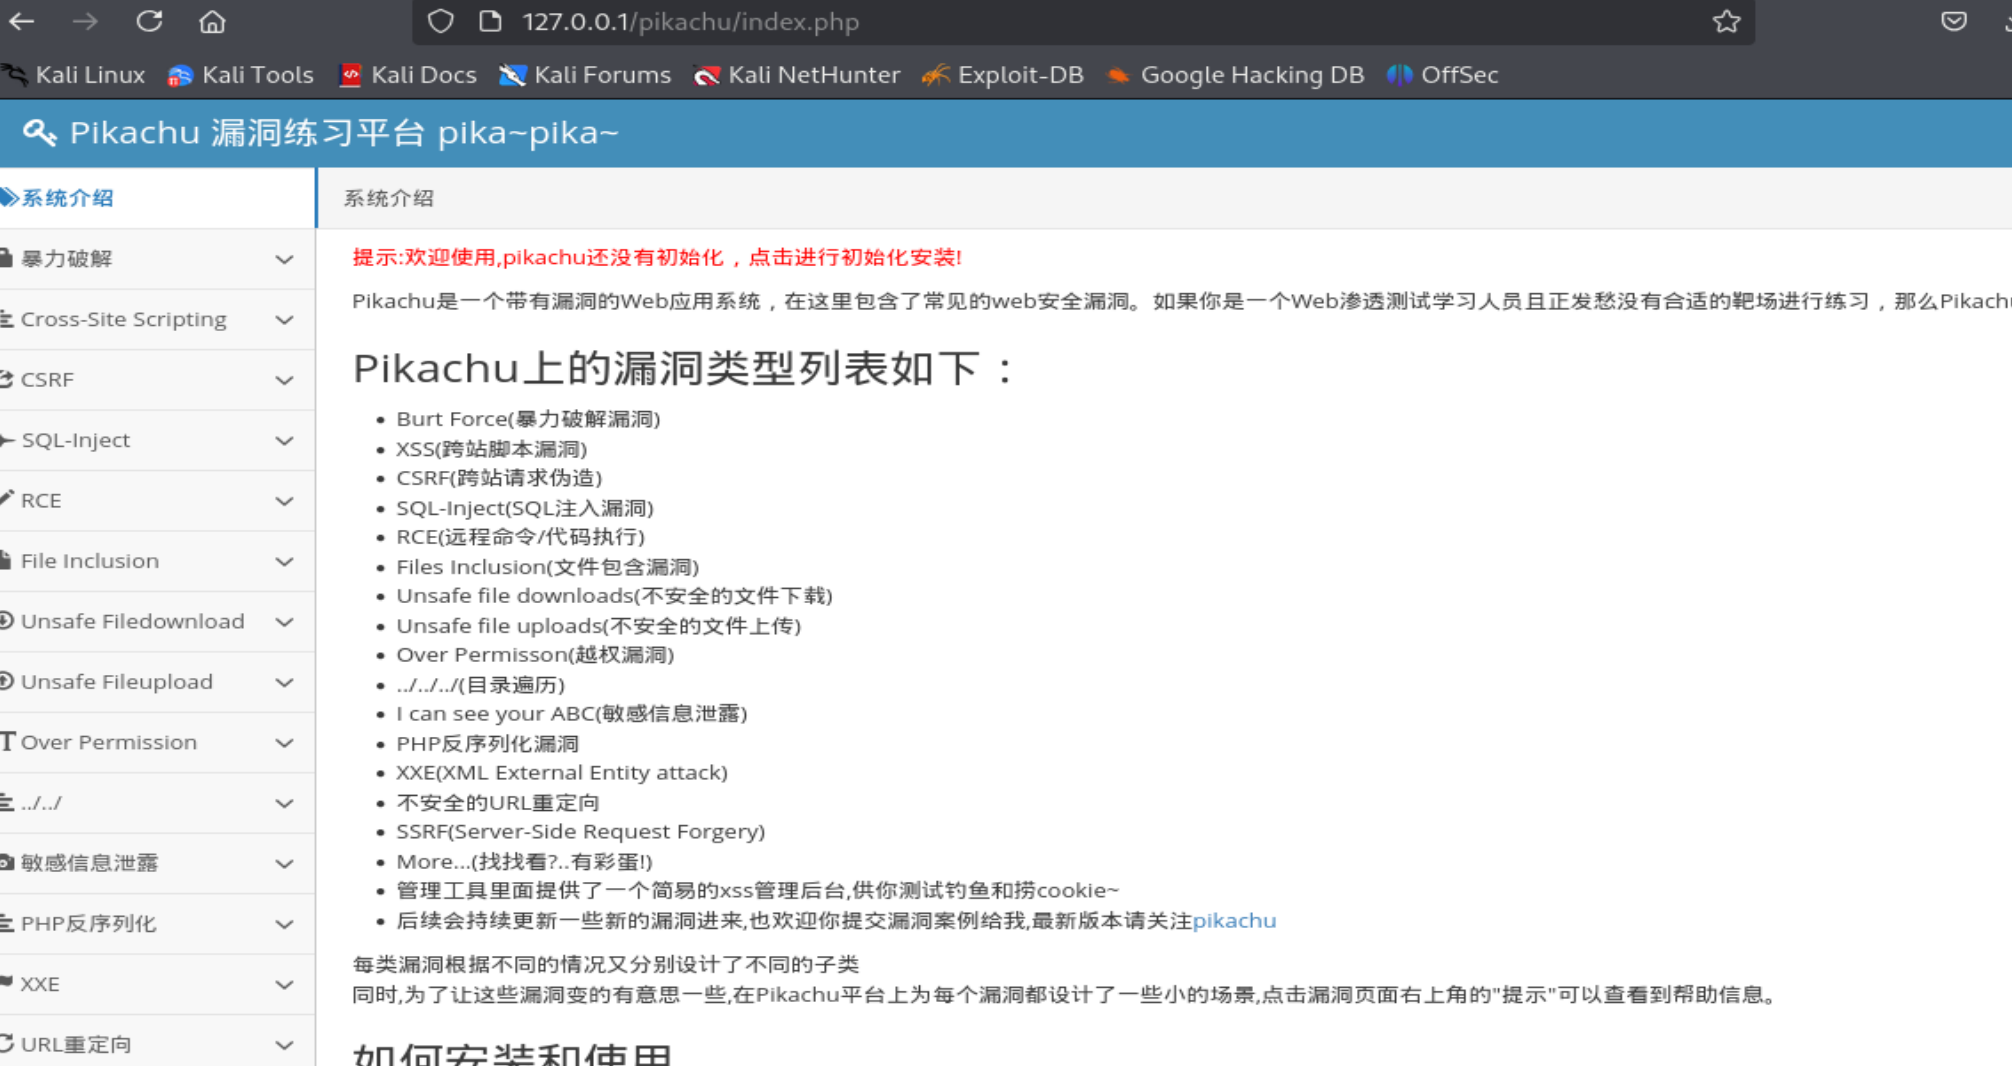
Task: Expand the ../../ chevron
Action: pos(284,804)
